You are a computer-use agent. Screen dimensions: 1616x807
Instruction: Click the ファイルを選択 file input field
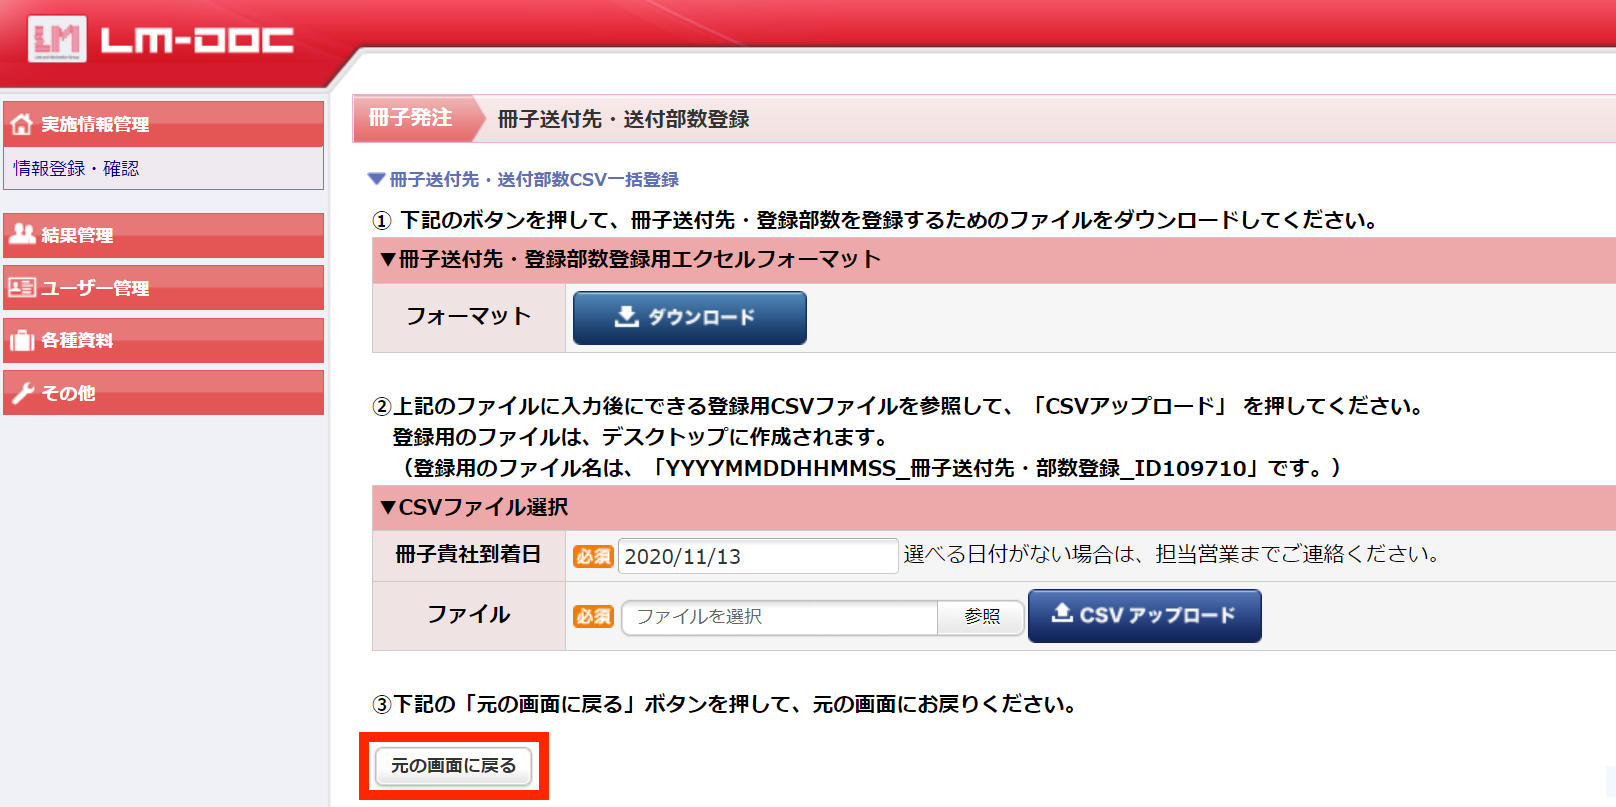779,617
